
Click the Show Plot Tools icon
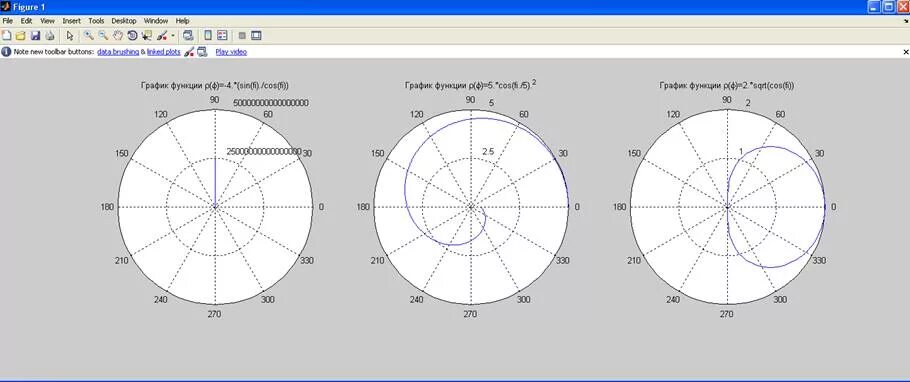click(x=256, y=35)
